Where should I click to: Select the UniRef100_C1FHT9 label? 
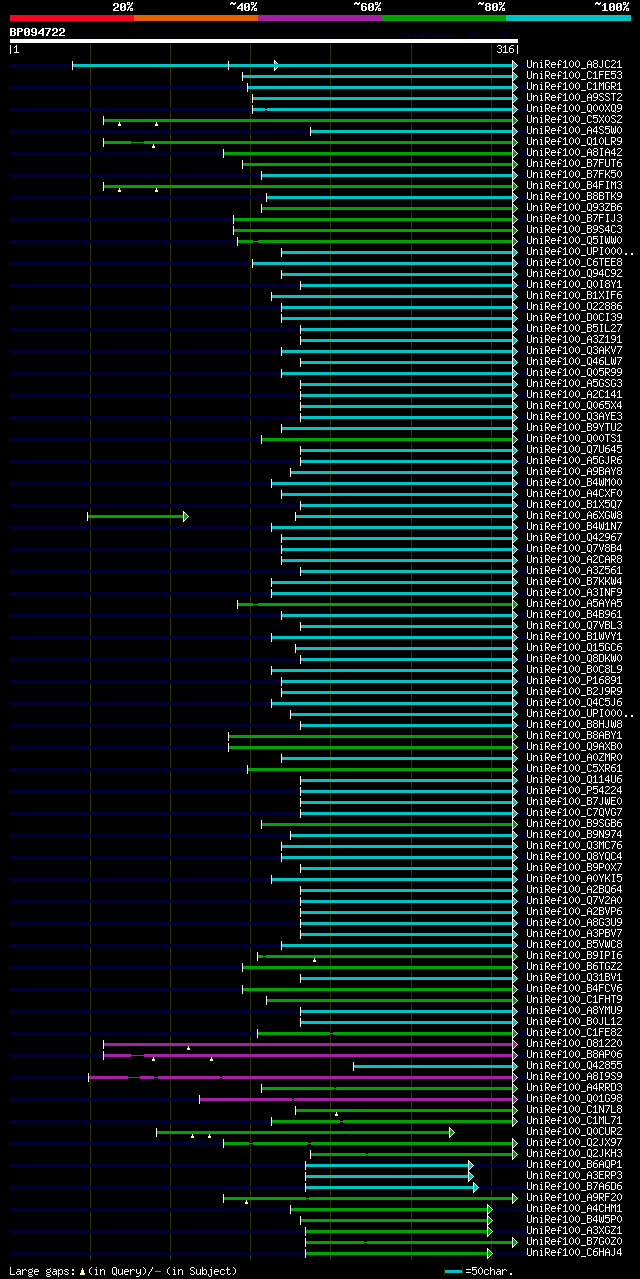tap(574, 1000)
